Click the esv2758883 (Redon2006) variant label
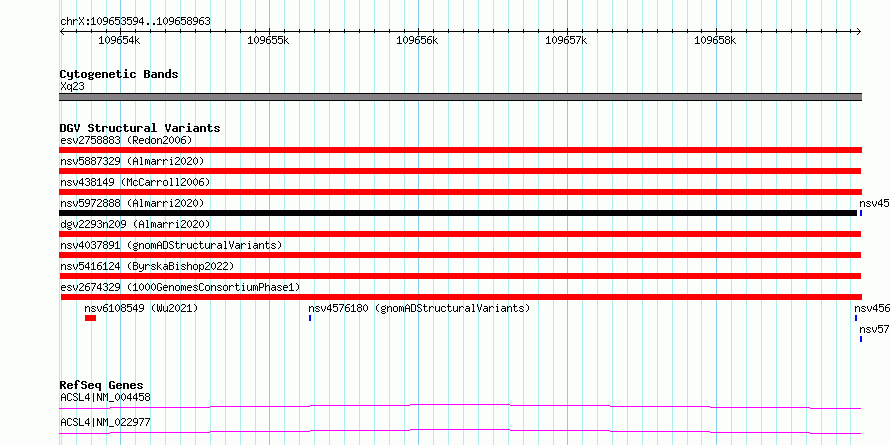Screen dimensions: 890x445 click(x=126, y=140)
